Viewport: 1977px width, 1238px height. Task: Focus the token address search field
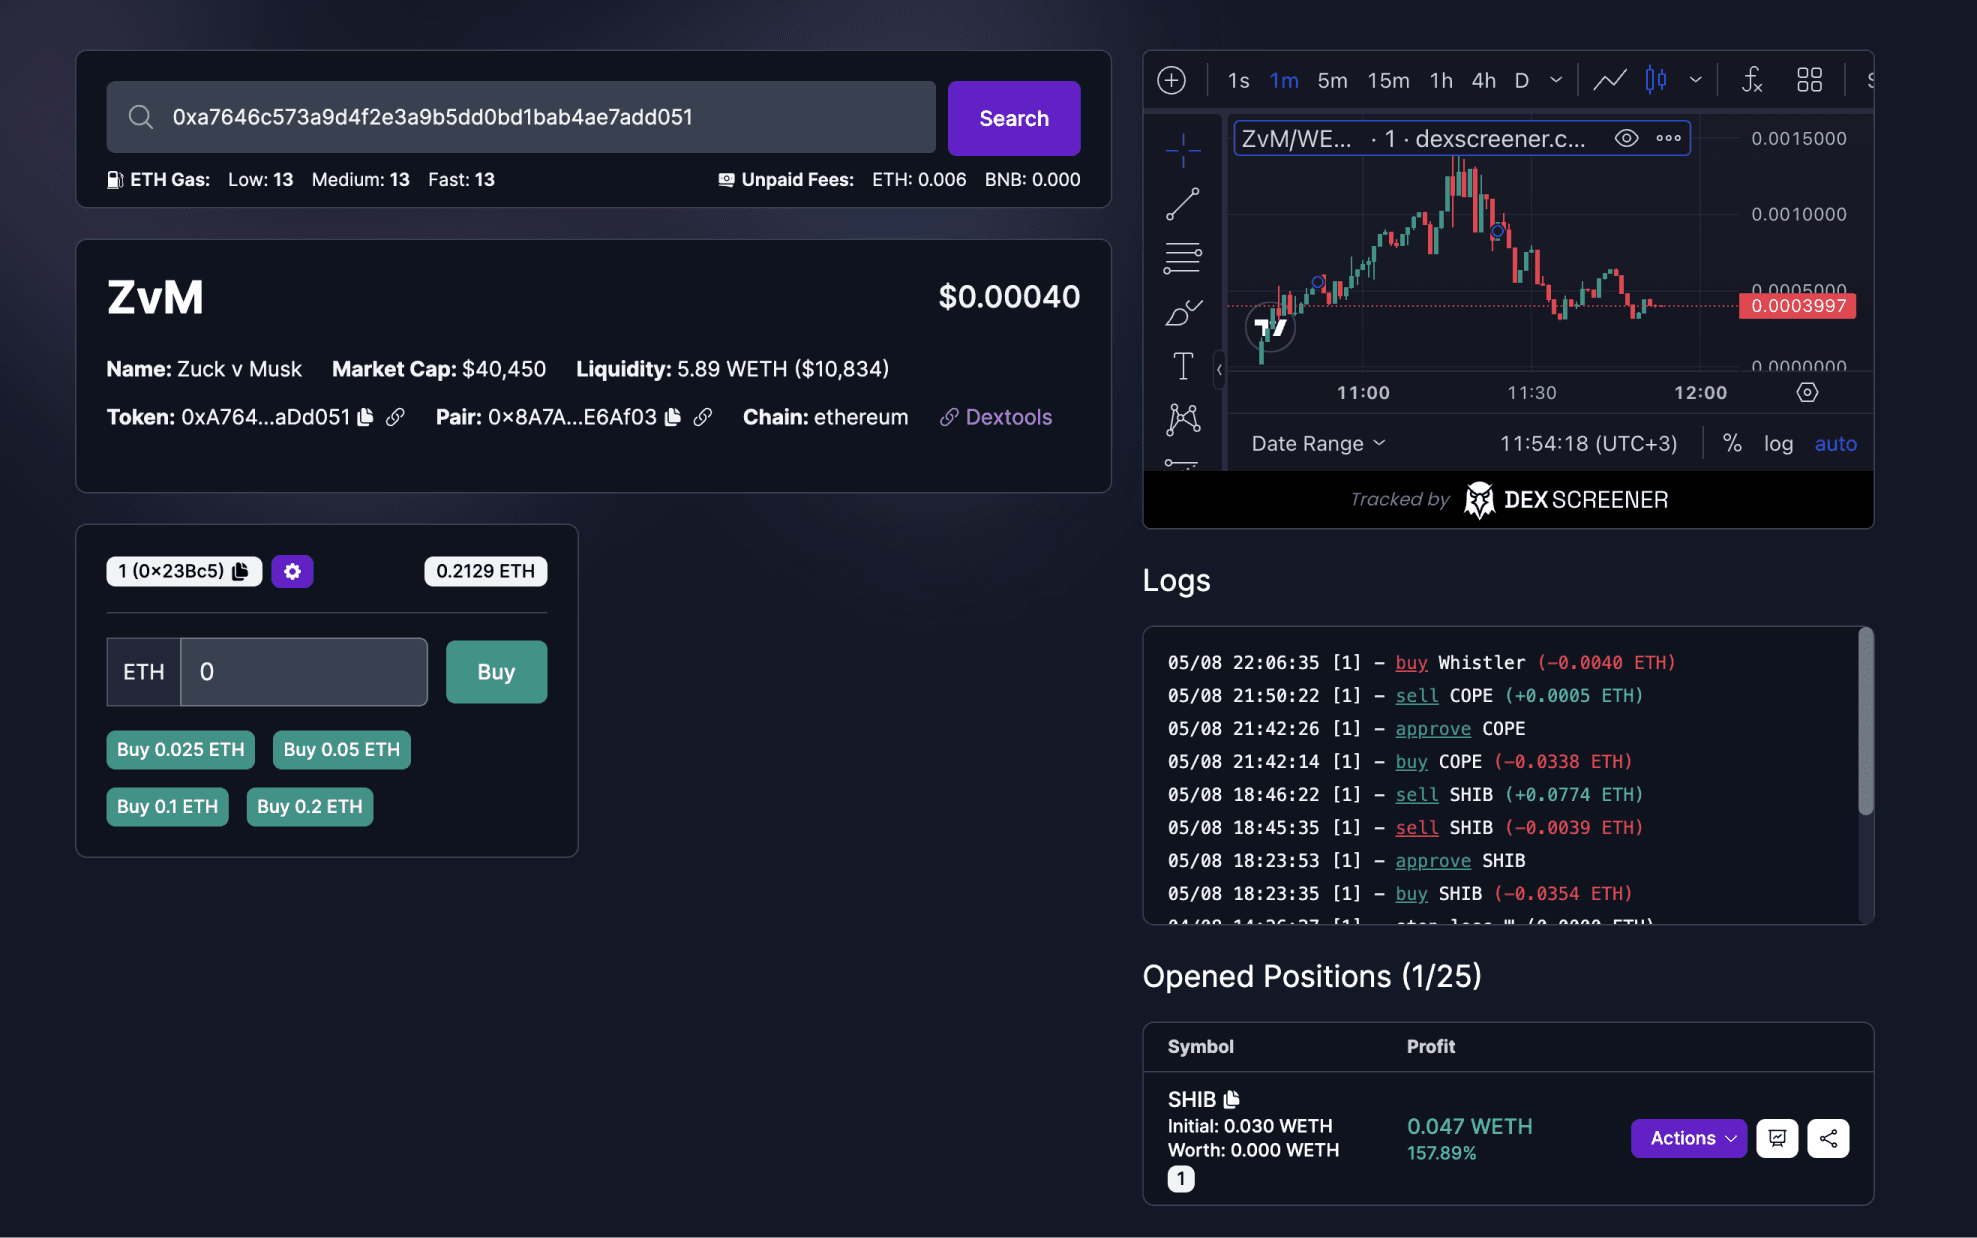pyautogui.click(x=521, y=117)
